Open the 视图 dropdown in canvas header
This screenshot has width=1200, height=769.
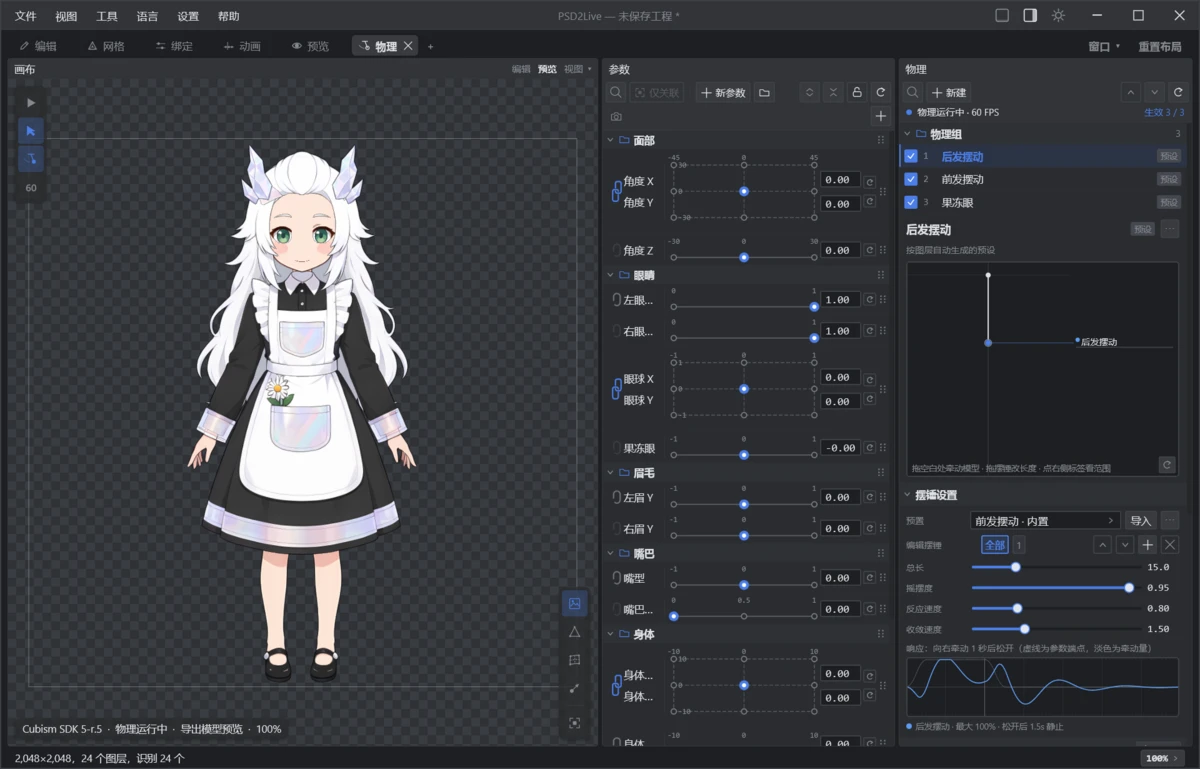pos(577,69)
